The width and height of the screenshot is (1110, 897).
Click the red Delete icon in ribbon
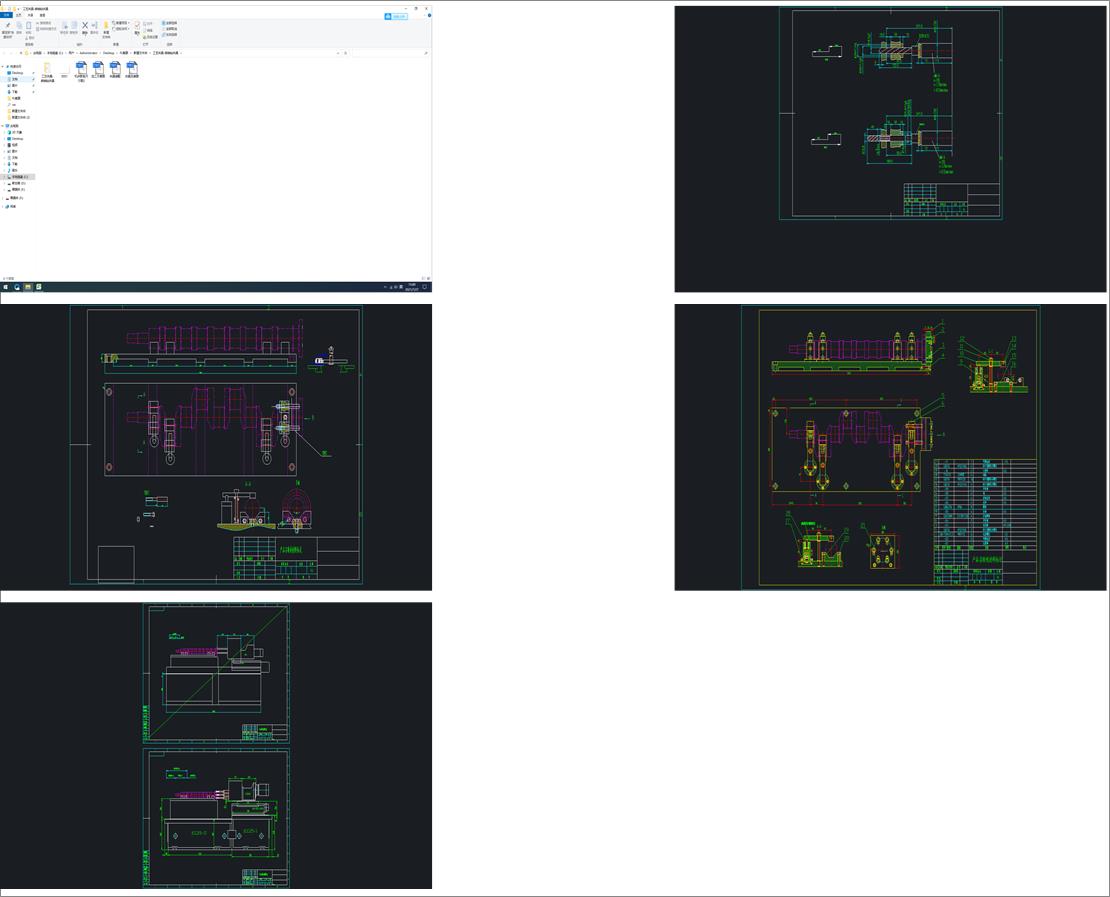point(85,27)
